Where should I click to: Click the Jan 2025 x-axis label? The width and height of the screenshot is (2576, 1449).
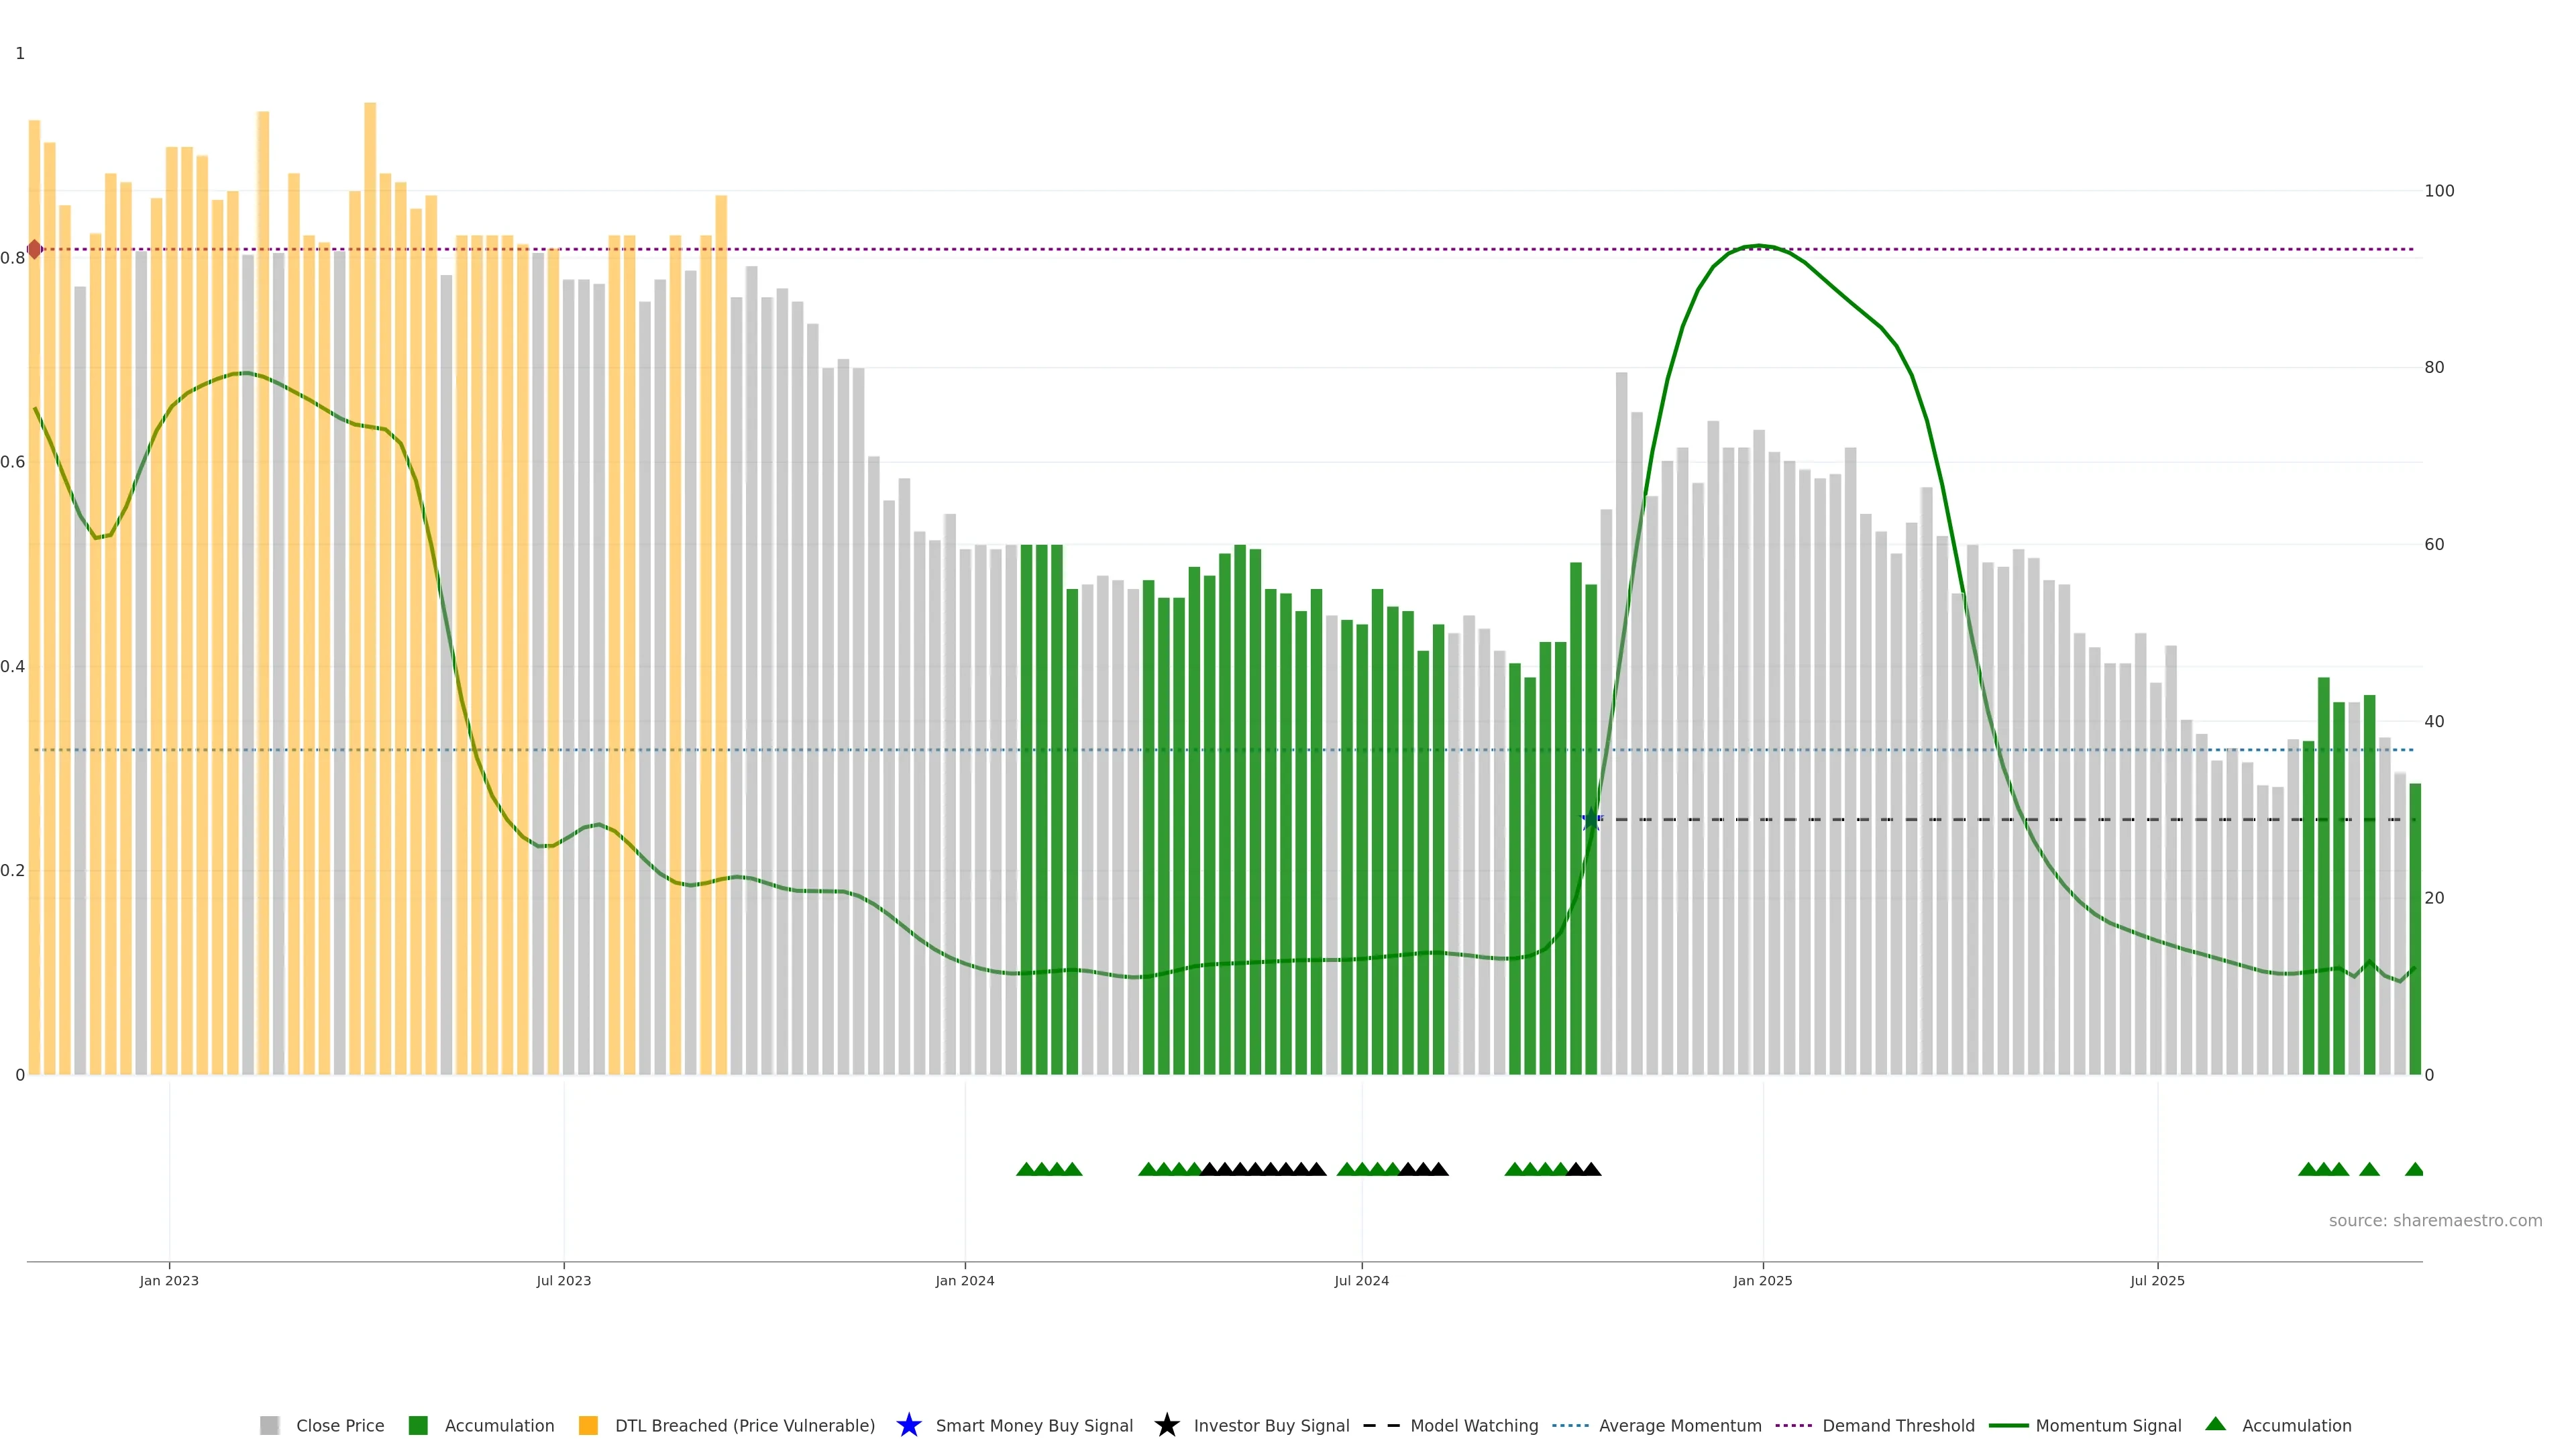[x=1762, y=1280]
